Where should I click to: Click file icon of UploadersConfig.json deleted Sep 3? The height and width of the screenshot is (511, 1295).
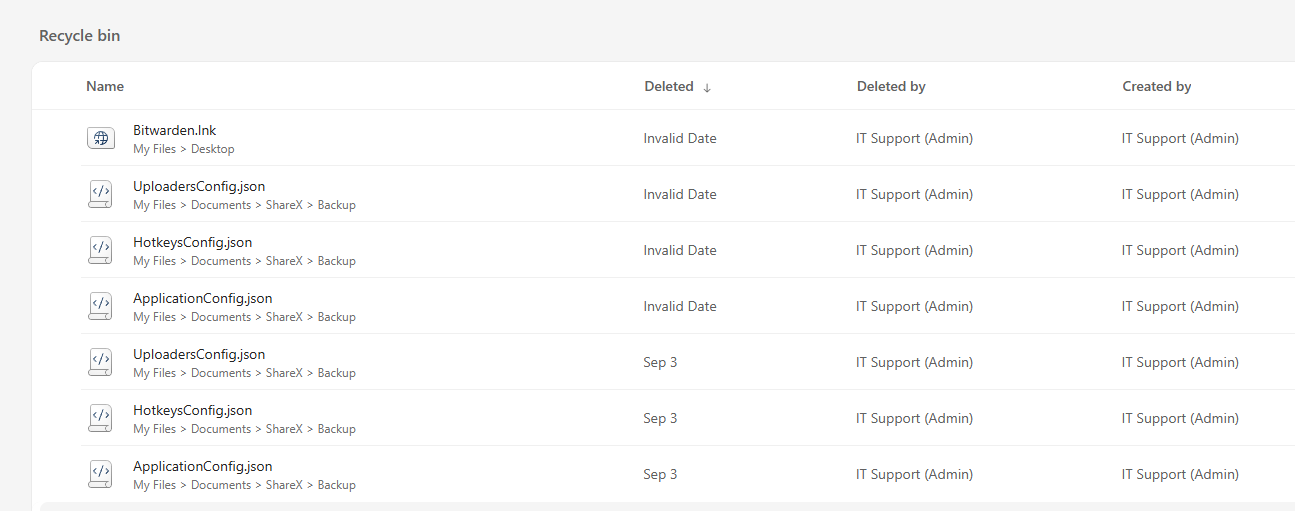(x=100, y=362)
